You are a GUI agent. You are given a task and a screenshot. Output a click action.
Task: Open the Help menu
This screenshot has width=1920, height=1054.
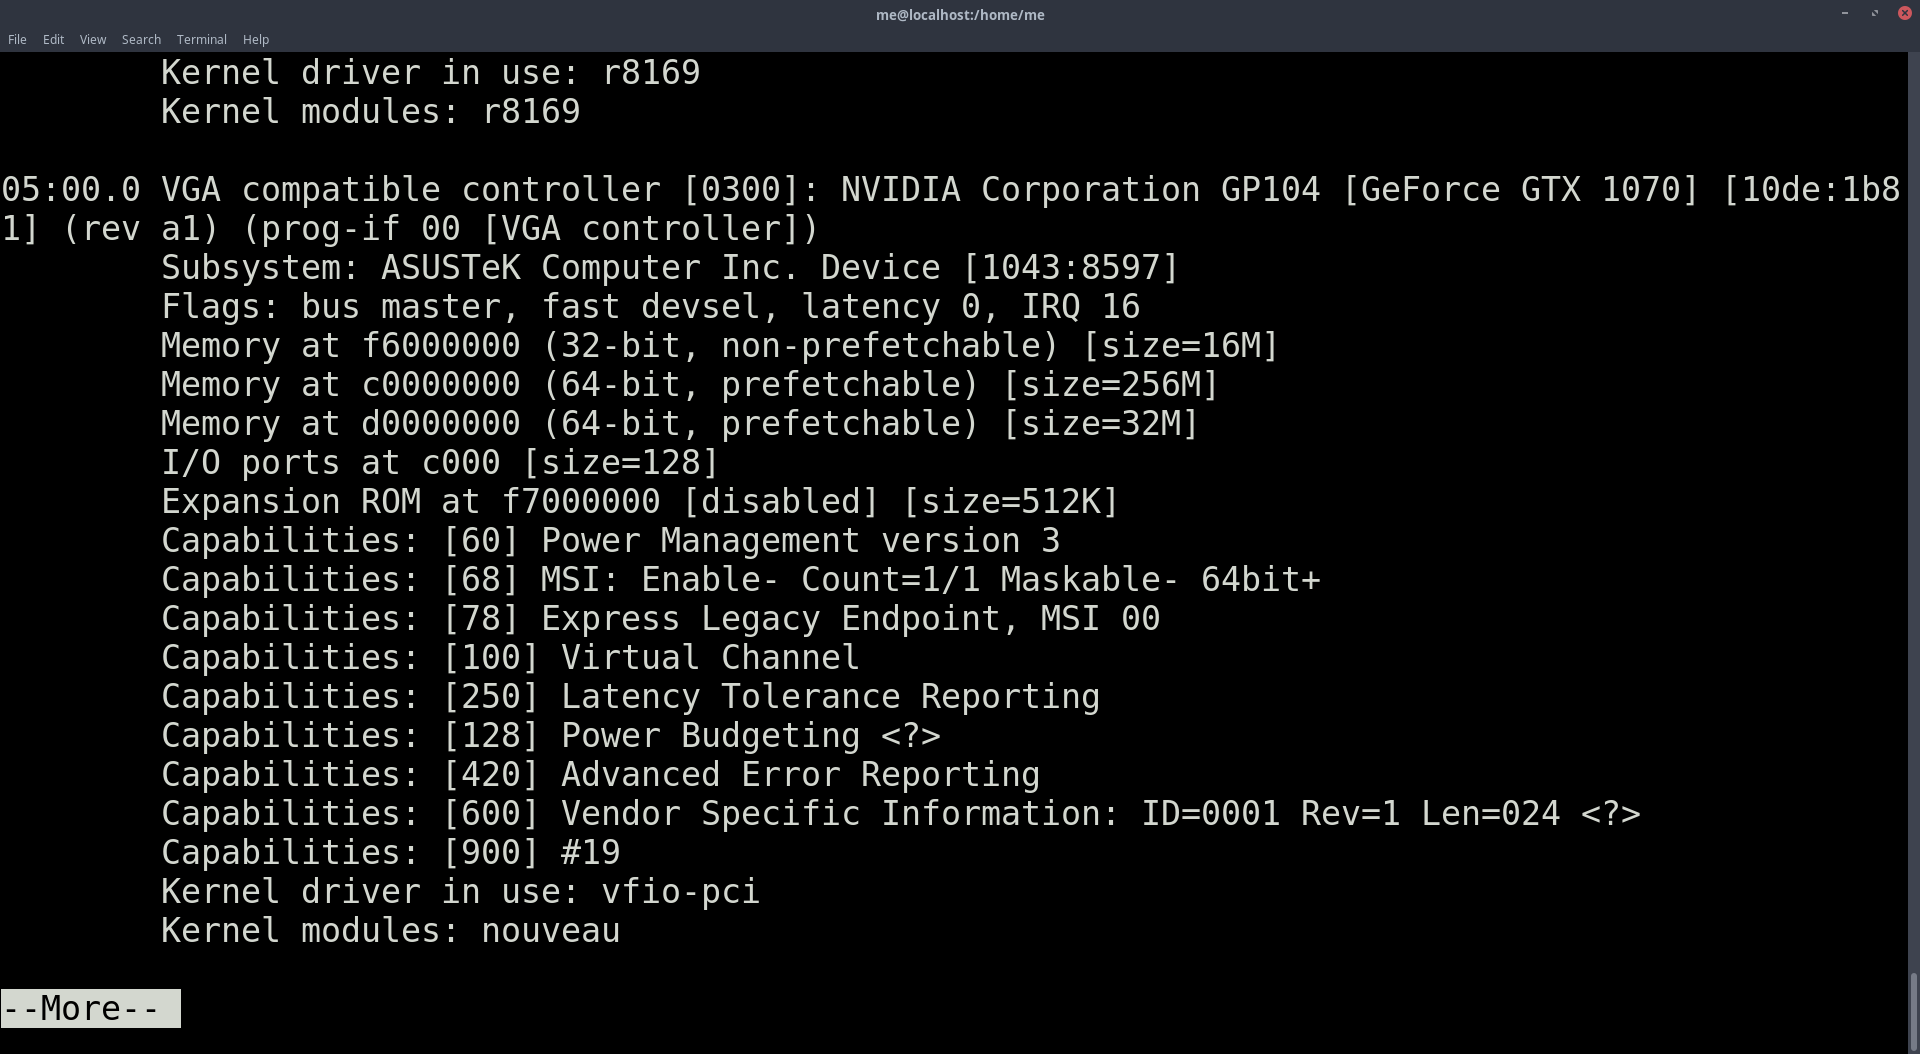(x=255, y=39)
